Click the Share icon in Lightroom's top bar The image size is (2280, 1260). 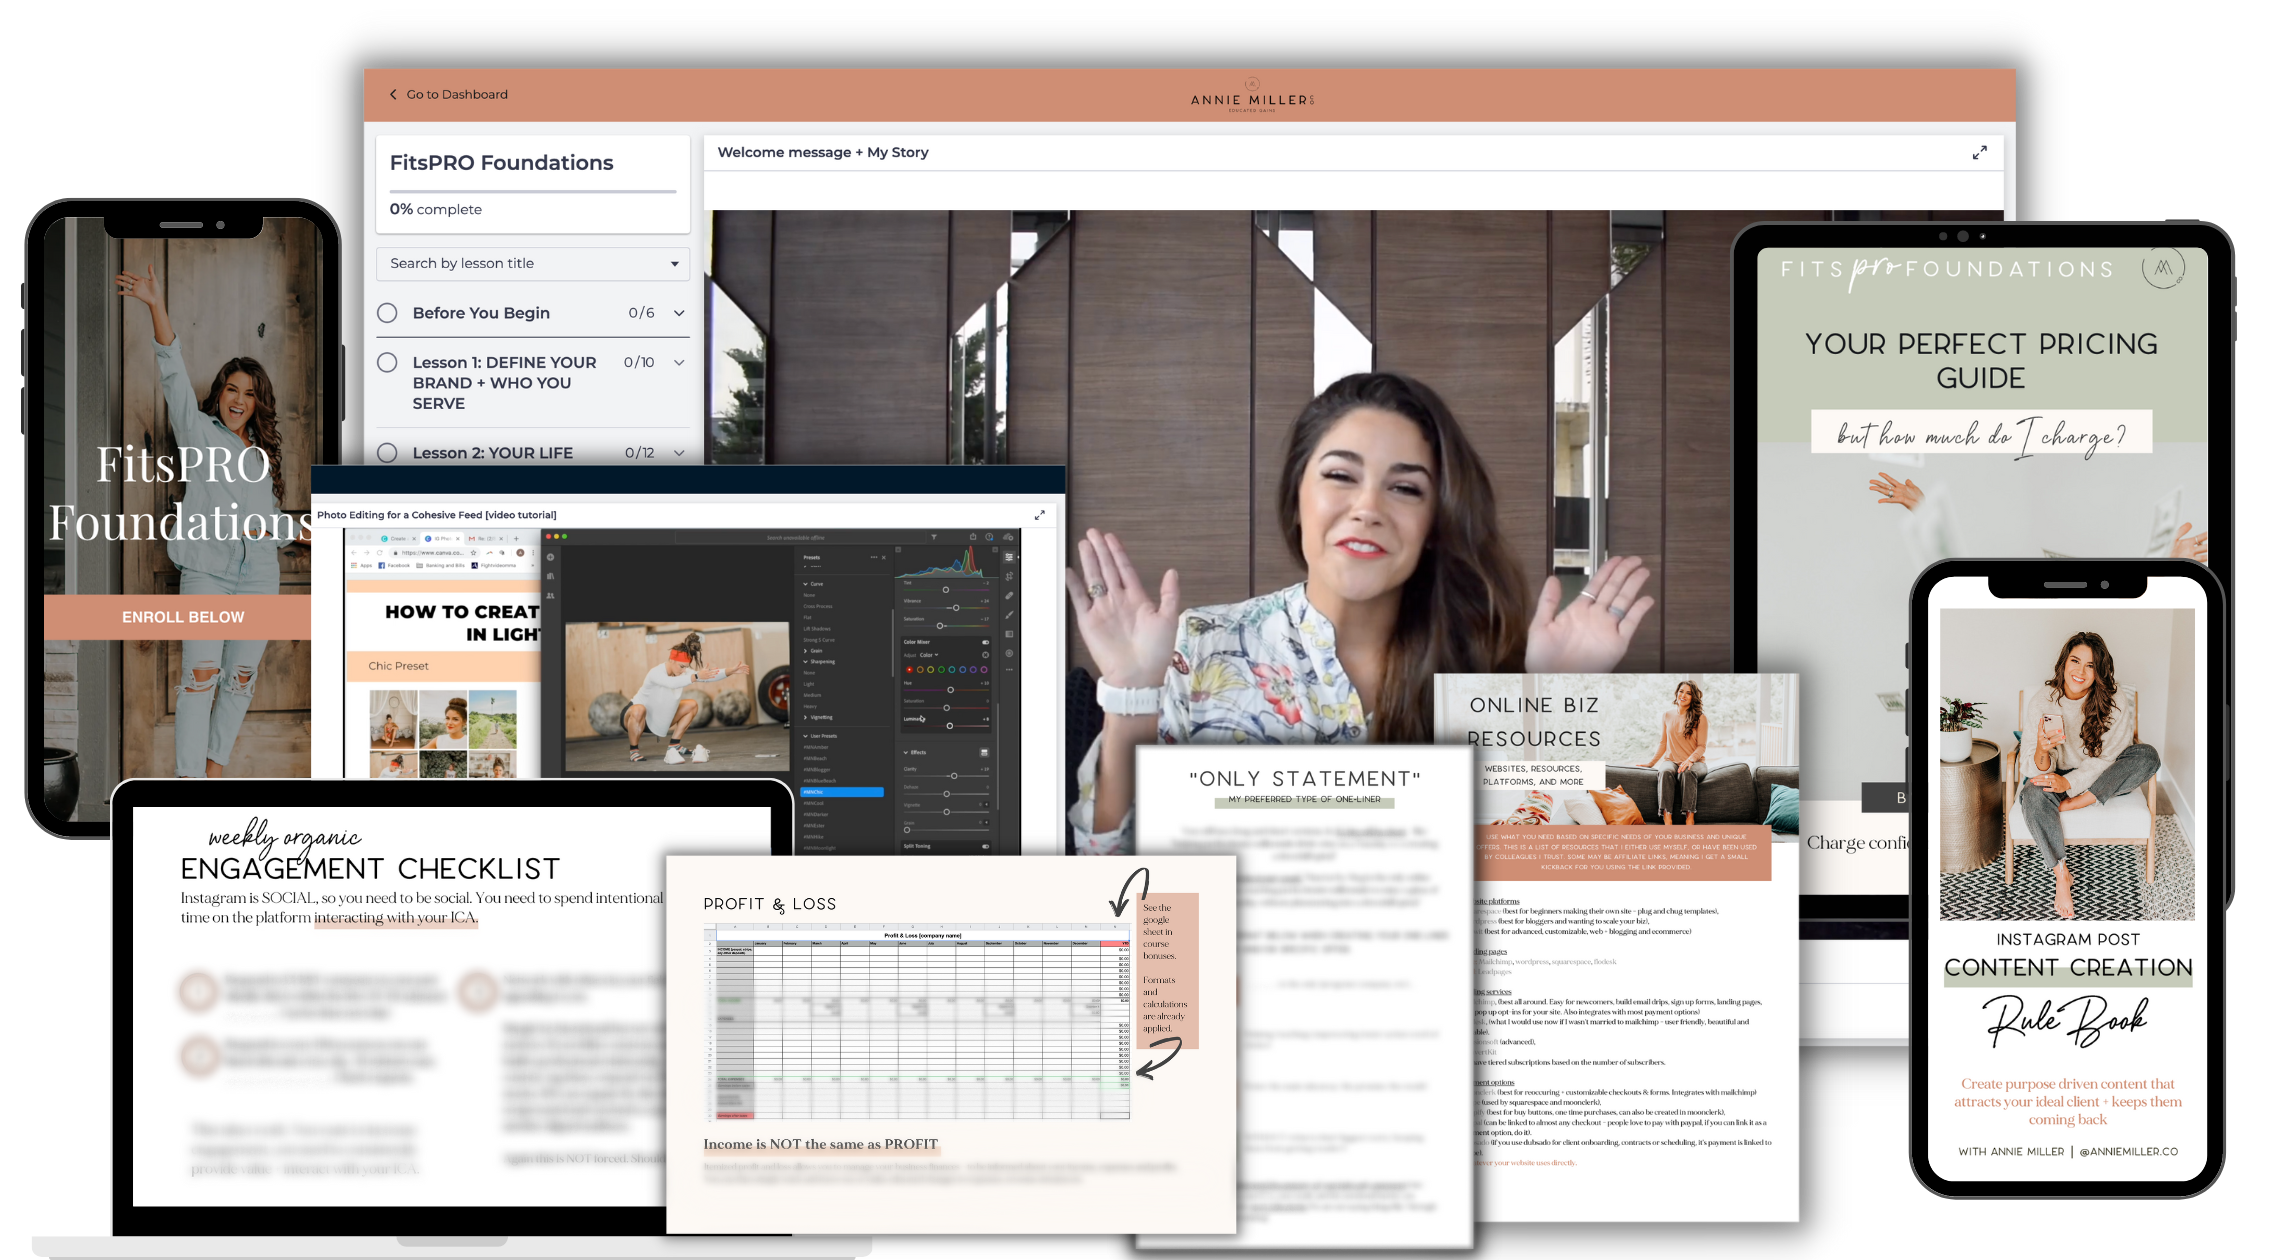tap(973, 537)
